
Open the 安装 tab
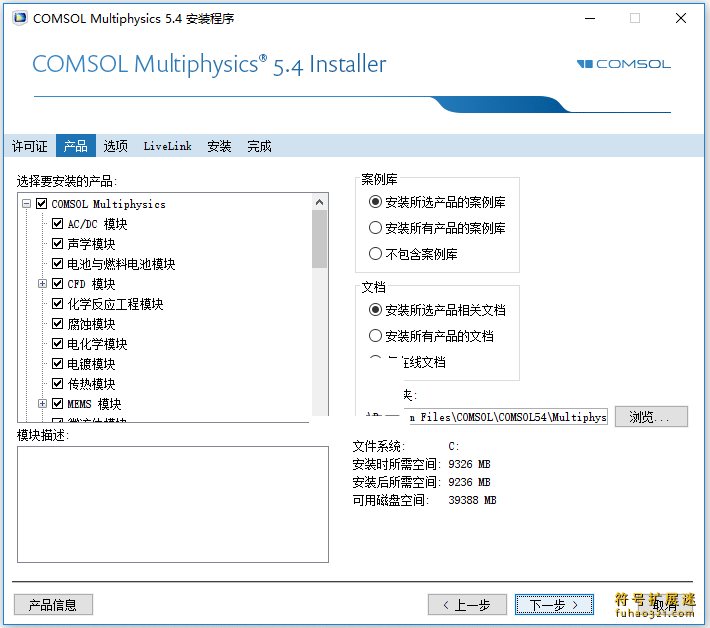click(x=219, y=146)
